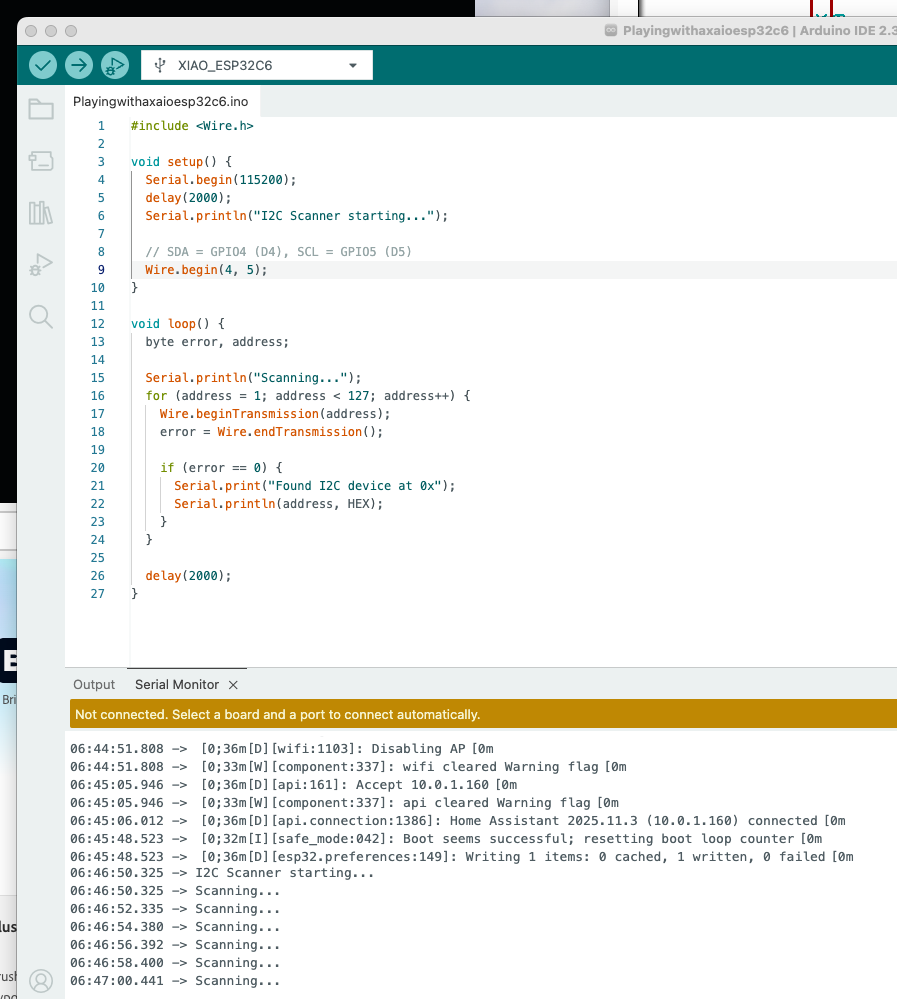The image size is (897, 999).
Task: Close the Serial Monitor tab
Action: tap(233, 685)
